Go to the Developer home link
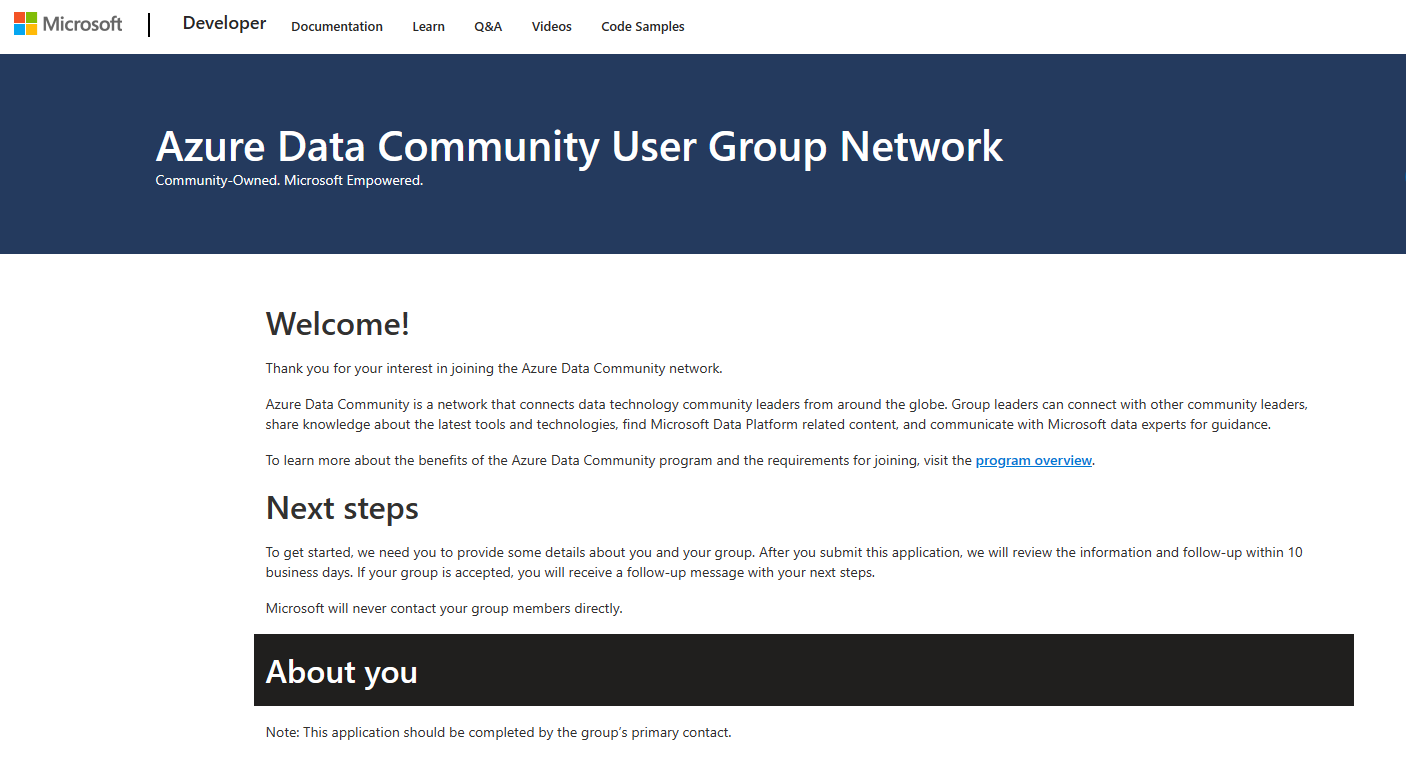The image size is (1406, 757). coord(224,24)
